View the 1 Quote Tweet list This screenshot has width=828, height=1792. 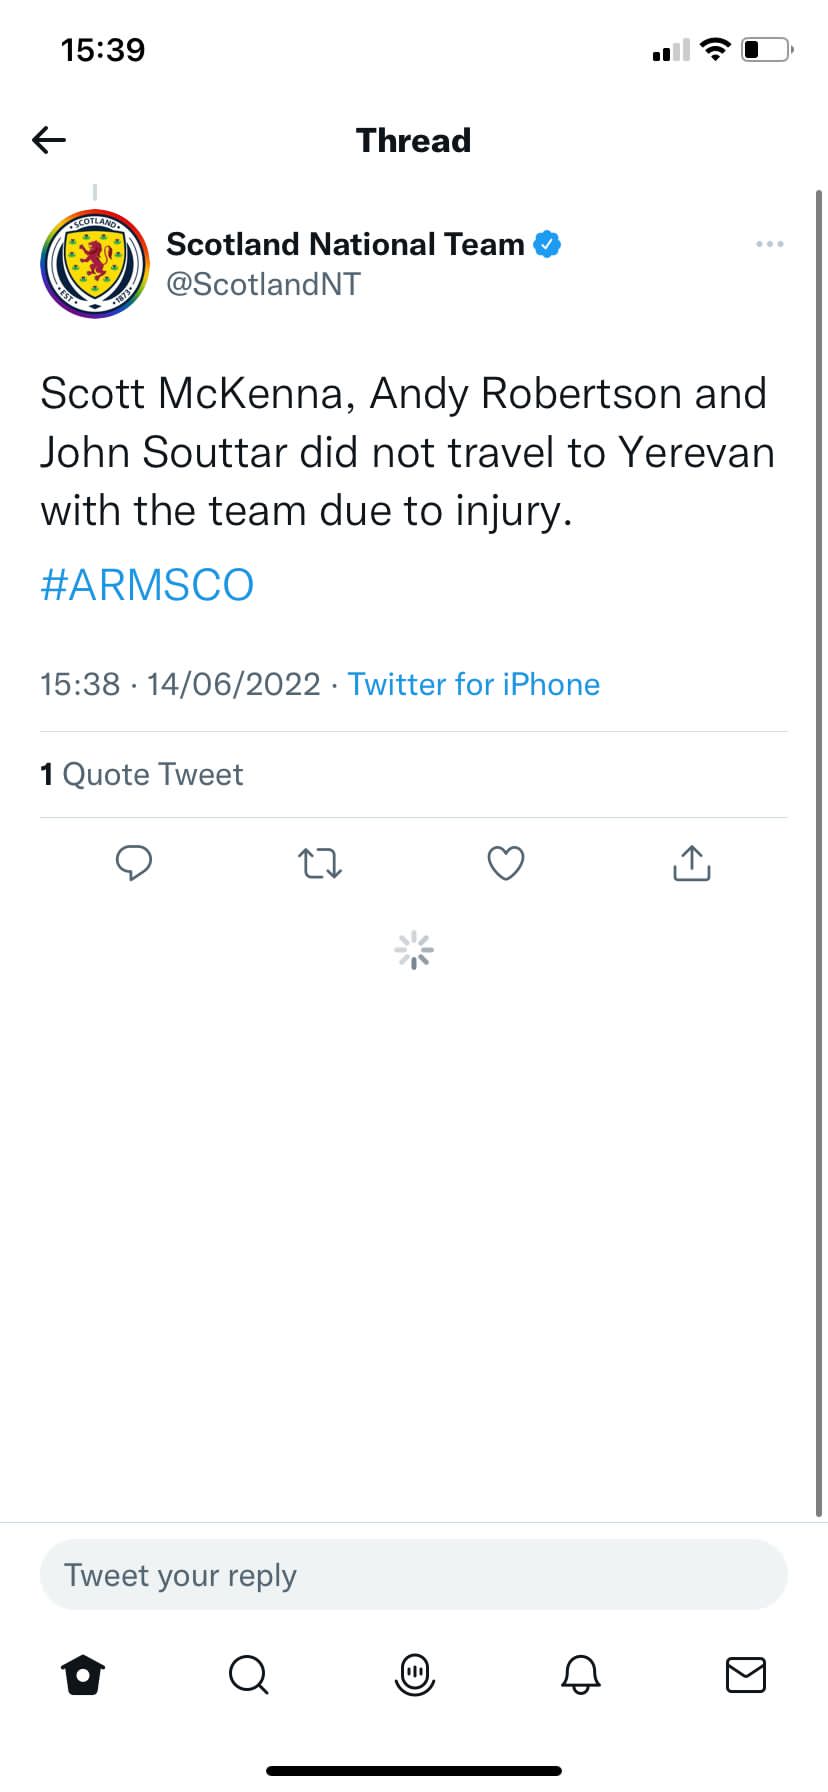coord(142,774)
